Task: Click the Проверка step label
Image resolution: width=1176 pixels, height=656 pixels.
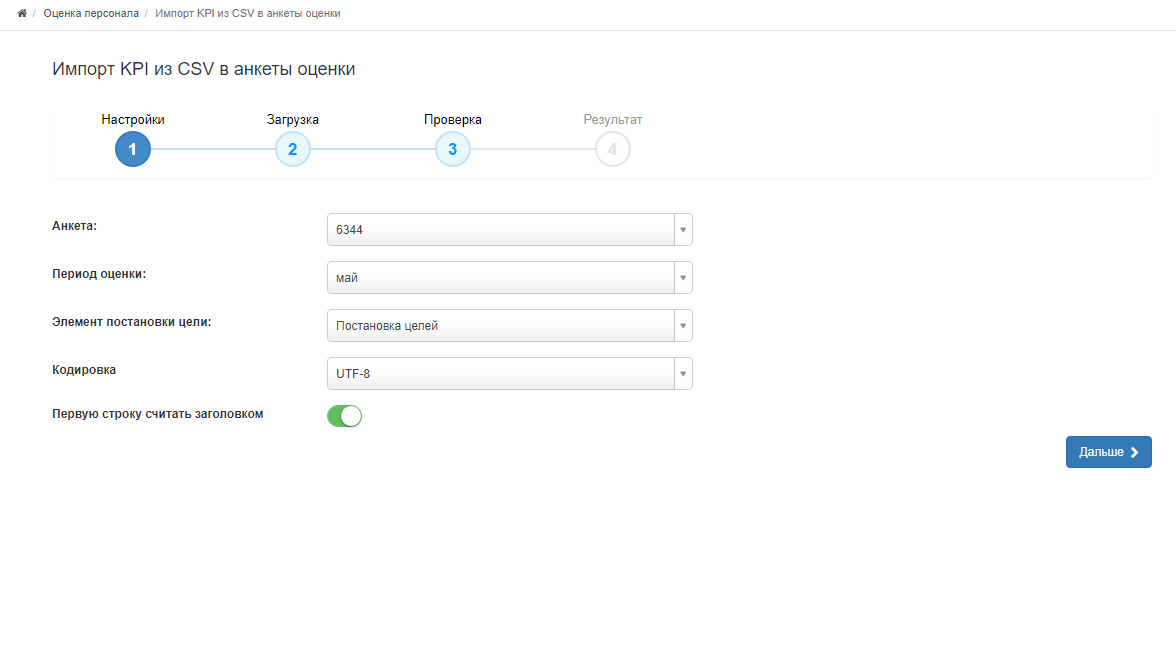Action: [452, 119]
